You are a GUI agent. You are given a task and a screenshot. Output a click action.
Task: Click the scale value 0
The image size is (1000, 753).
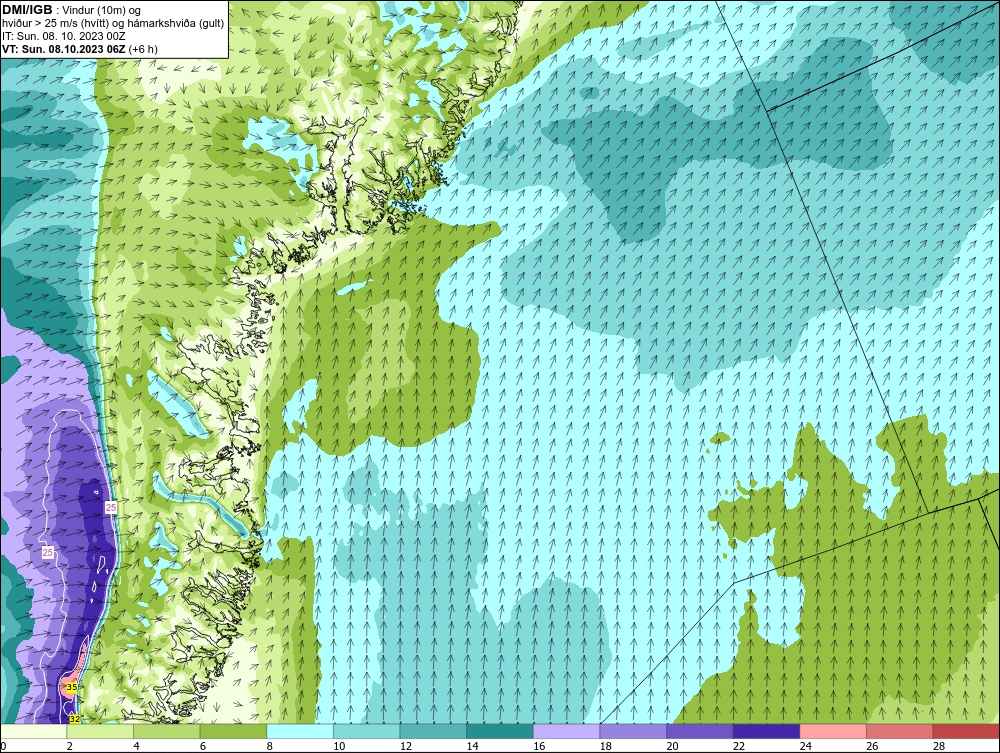click(3, 746)
